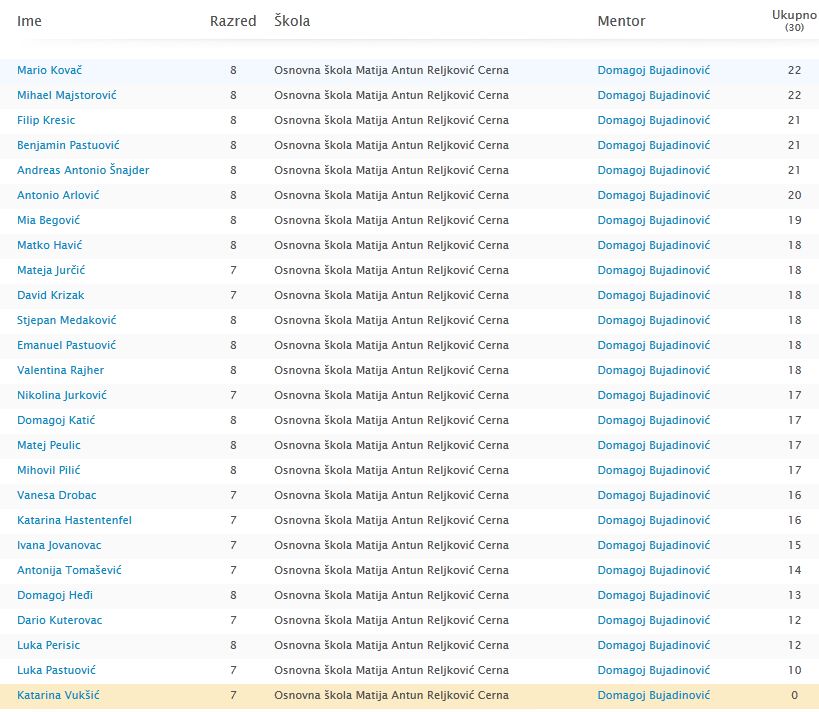Select score 13 in Domagoj Heđi's row
819x712 pixels.
(794, 596)
